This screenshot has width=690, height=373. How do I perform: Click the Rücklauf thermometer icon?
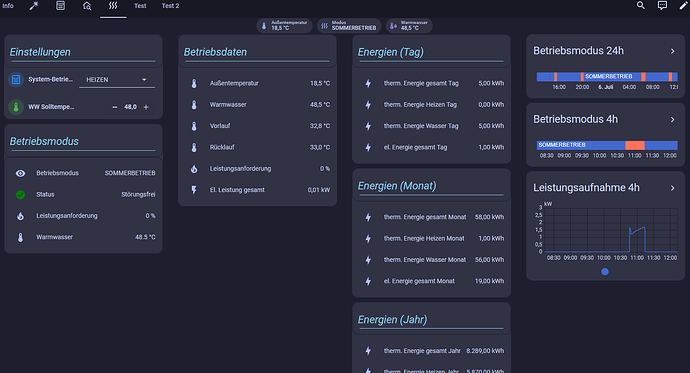pos(194,147)
